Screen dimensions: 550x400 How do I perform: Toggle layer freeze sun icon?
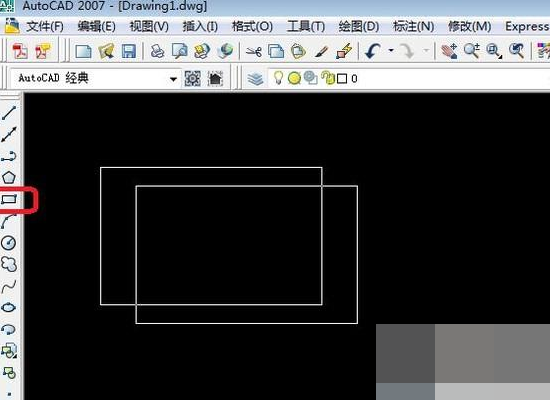tap(294, 78)
